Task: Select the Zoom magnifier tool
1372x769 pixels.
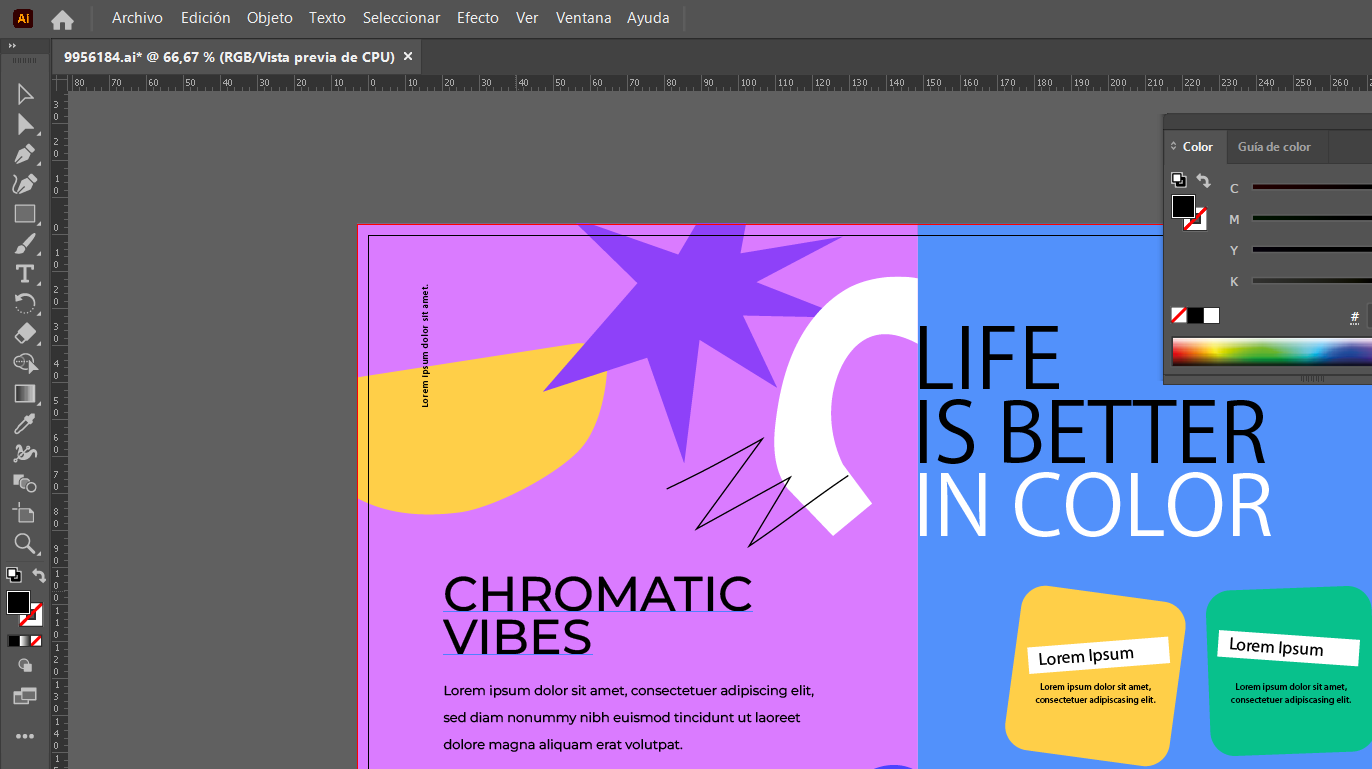Action: (x=25, y=544)
